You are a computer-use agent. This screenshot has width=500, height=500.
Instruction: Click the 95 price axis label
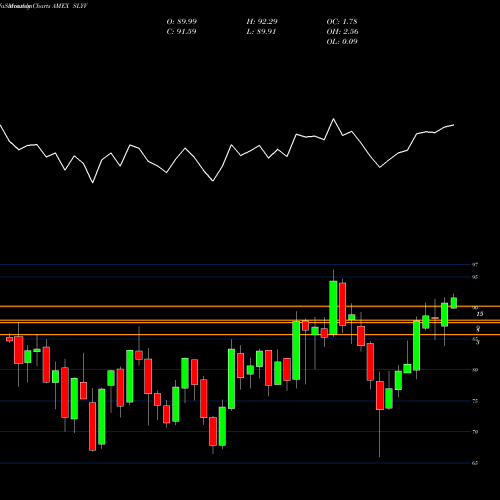click(475, 277)
